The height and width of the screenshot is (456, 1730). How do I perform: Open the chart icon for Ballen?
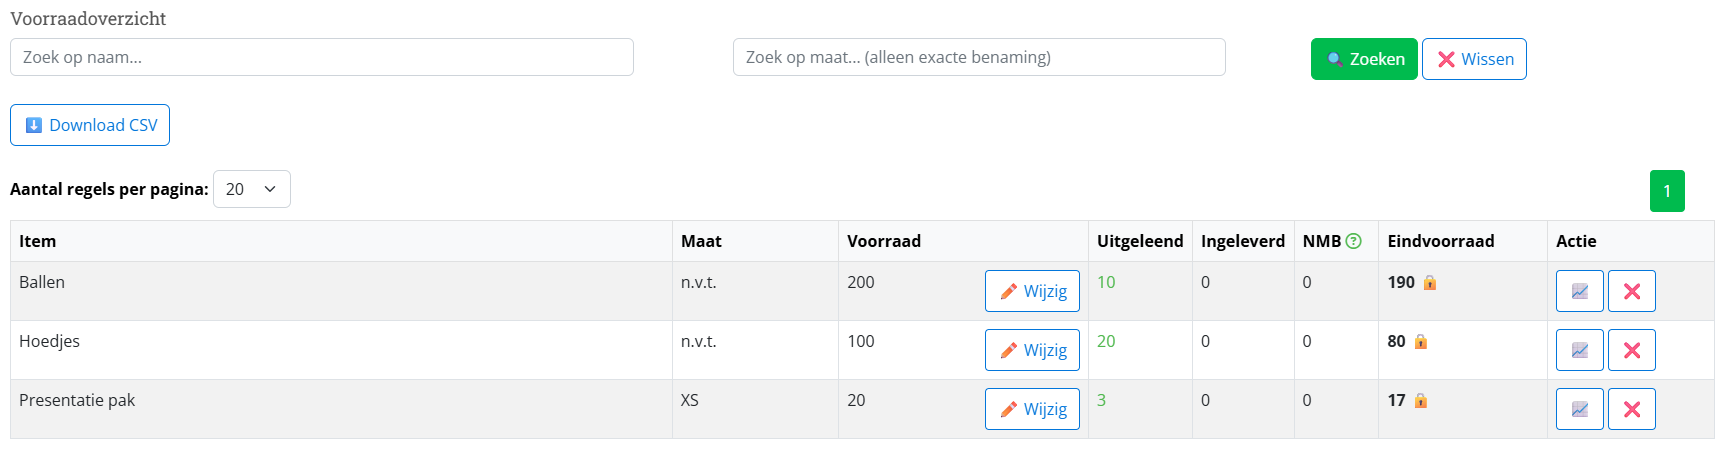[x=1579, y=291]
